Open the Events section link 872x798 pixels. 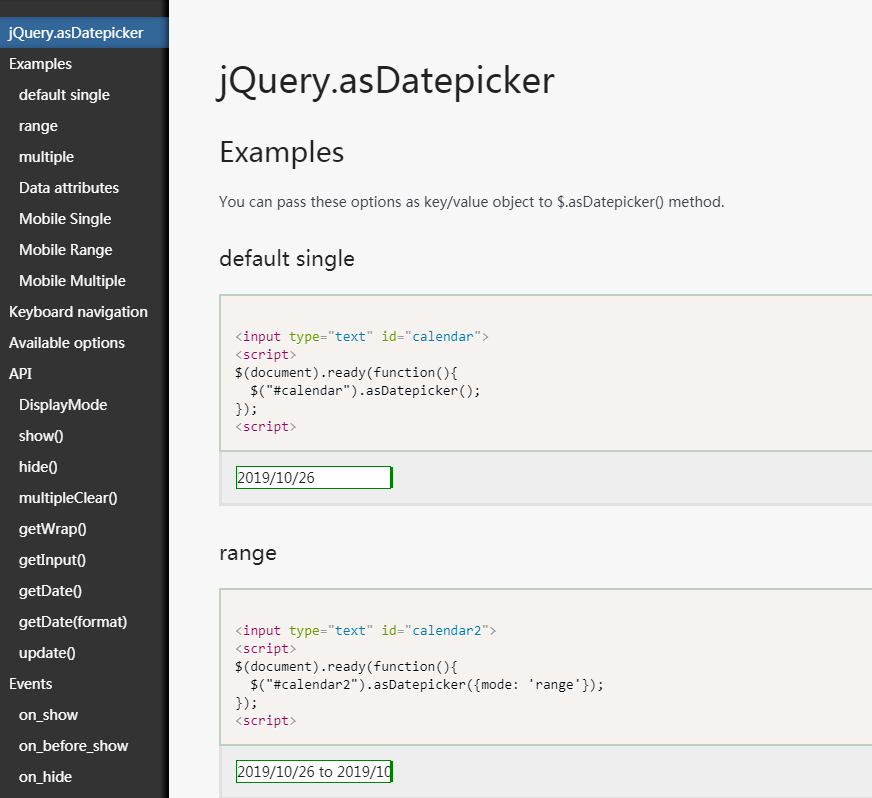click(x=31, y=684)
